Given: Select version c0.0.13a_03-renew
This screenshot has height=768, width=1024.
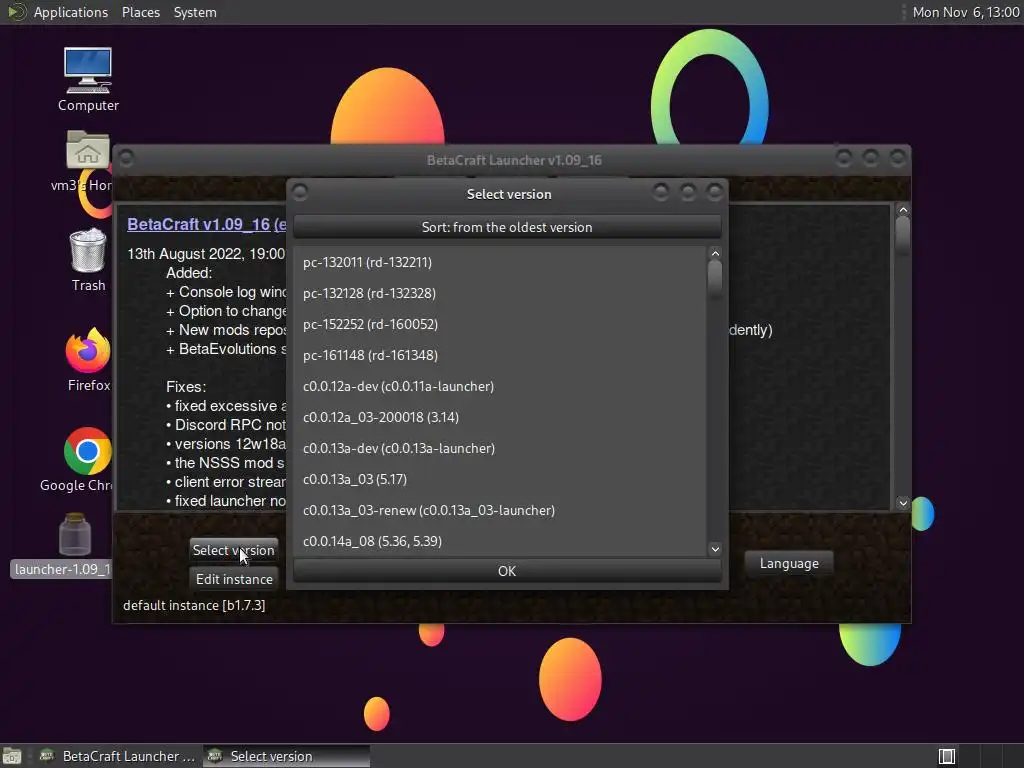Looking at the screenshot, I should point(500,510).
